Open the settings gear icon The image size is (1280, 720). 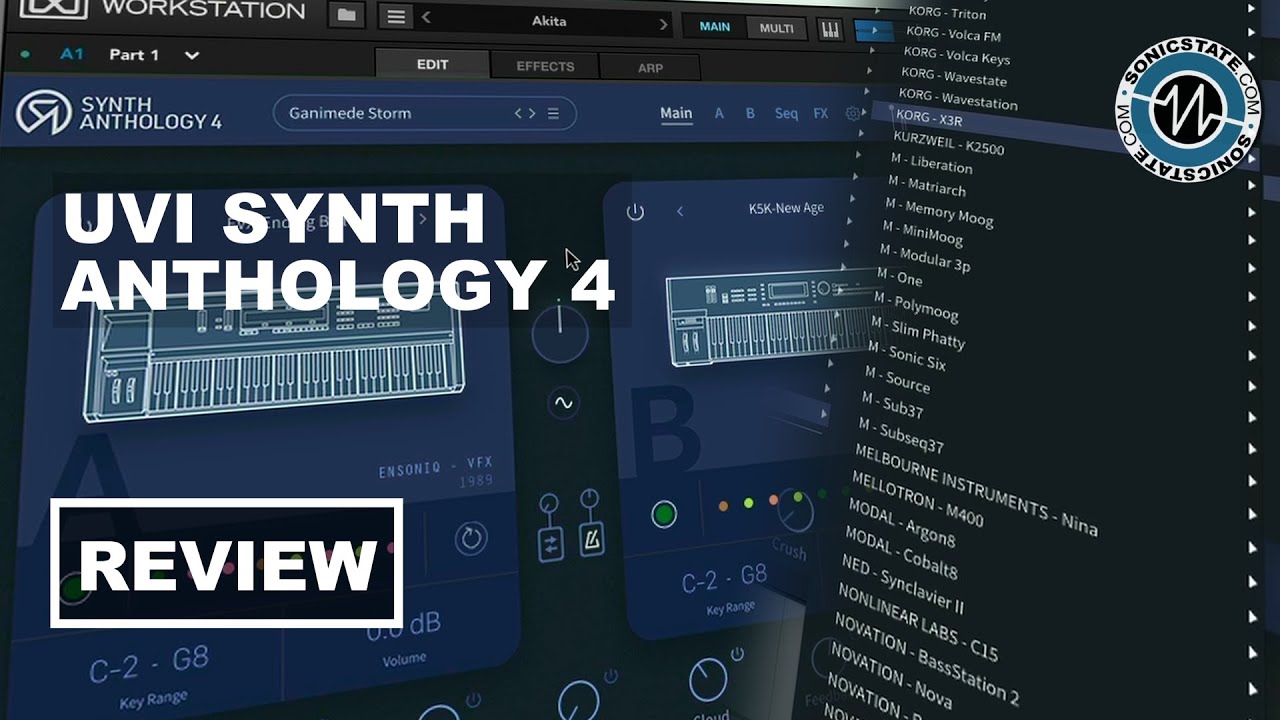(853, 114)
